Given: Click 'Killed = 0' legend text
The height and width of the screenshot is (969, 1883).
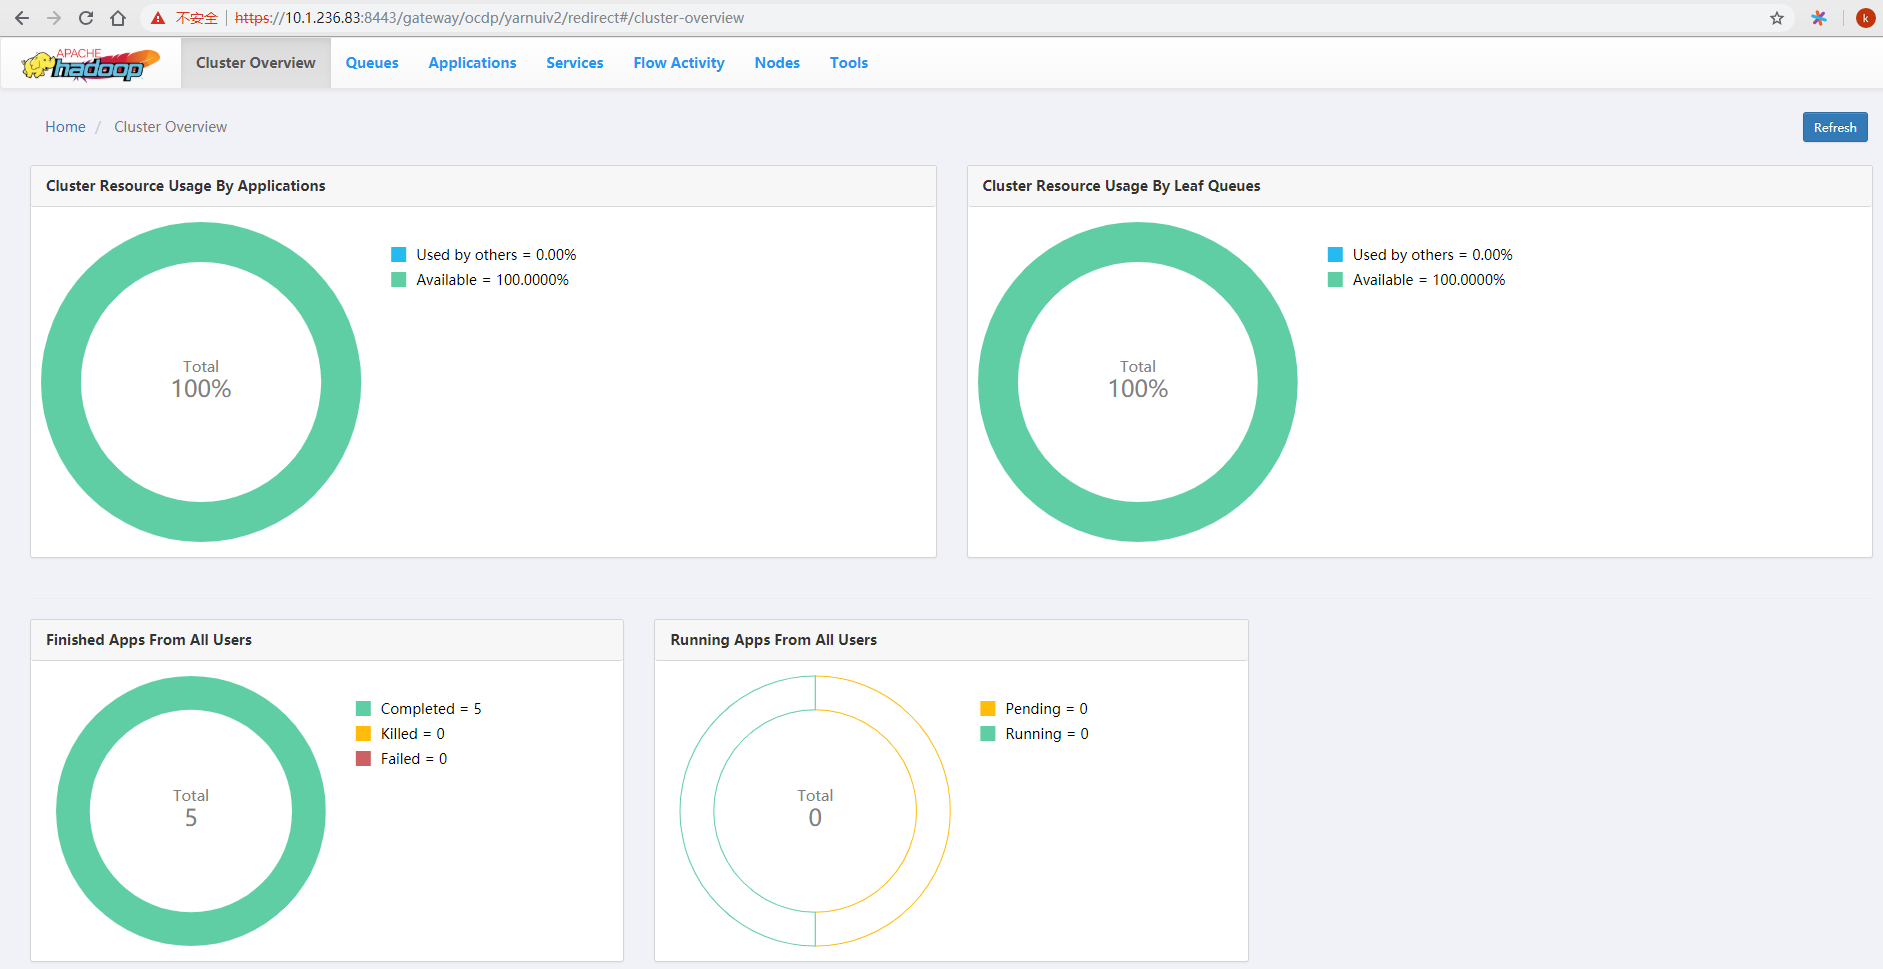Looking at the screenshot, I should click(x=412, y=734).
